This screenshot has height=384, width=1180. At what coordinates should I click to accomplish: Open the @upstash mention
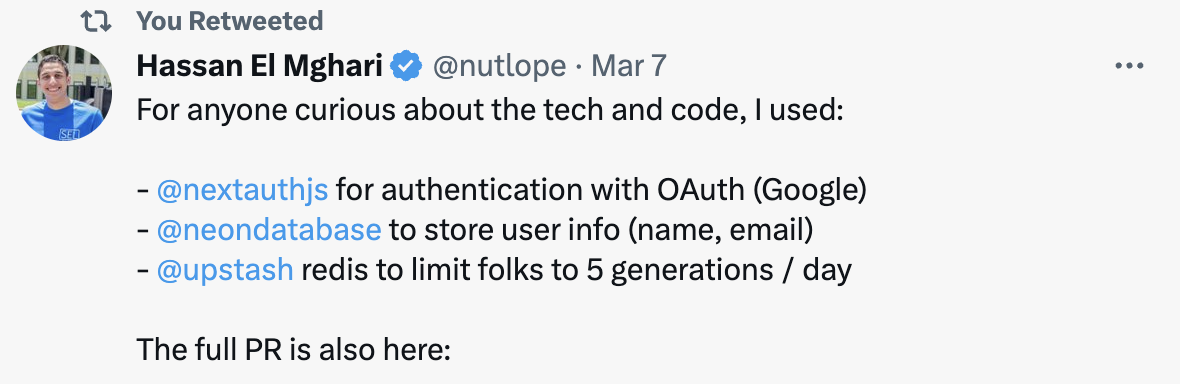click(225, 270)
